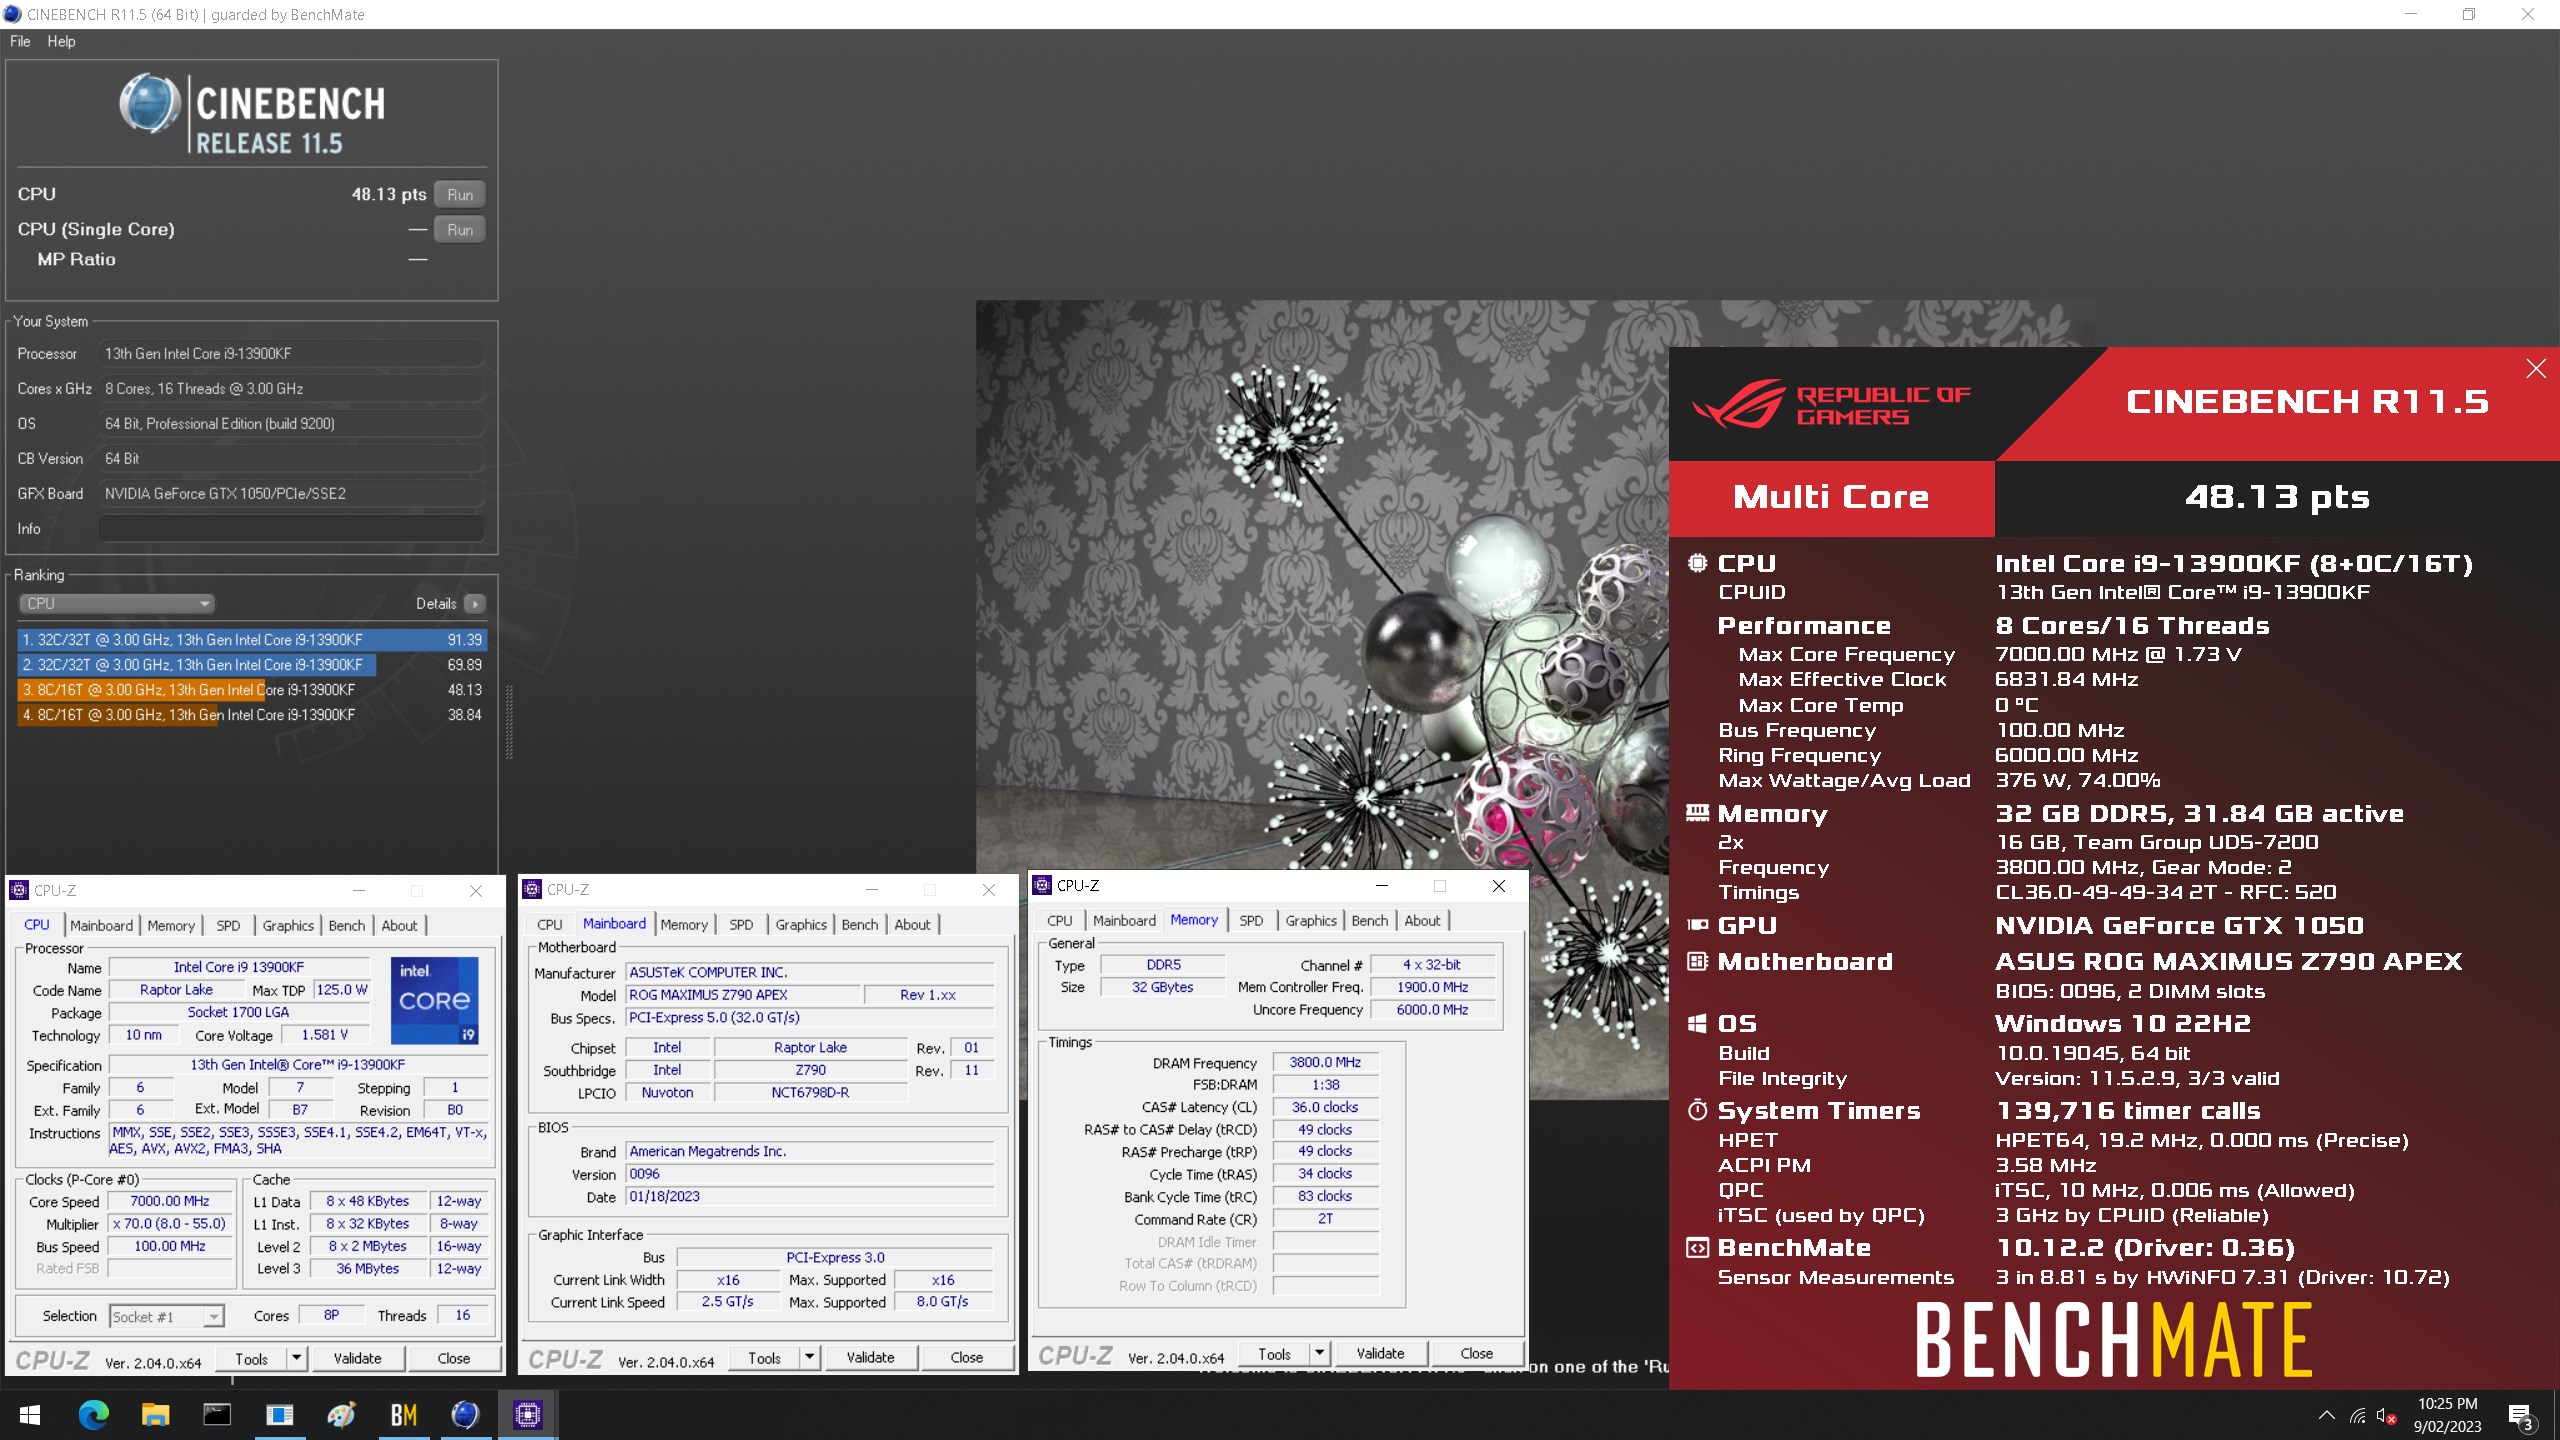The image size is (2560, 1440).
Task: Open the taskbar clock and date
Action: (2447, 1415)
